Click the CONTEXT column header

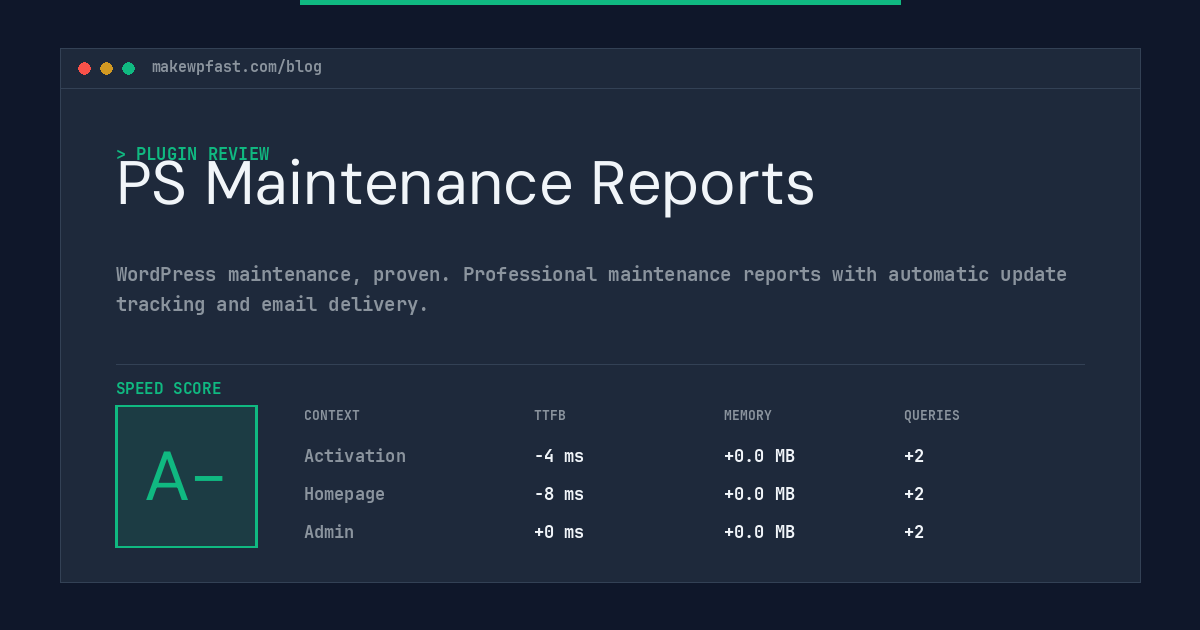(332, 416)
